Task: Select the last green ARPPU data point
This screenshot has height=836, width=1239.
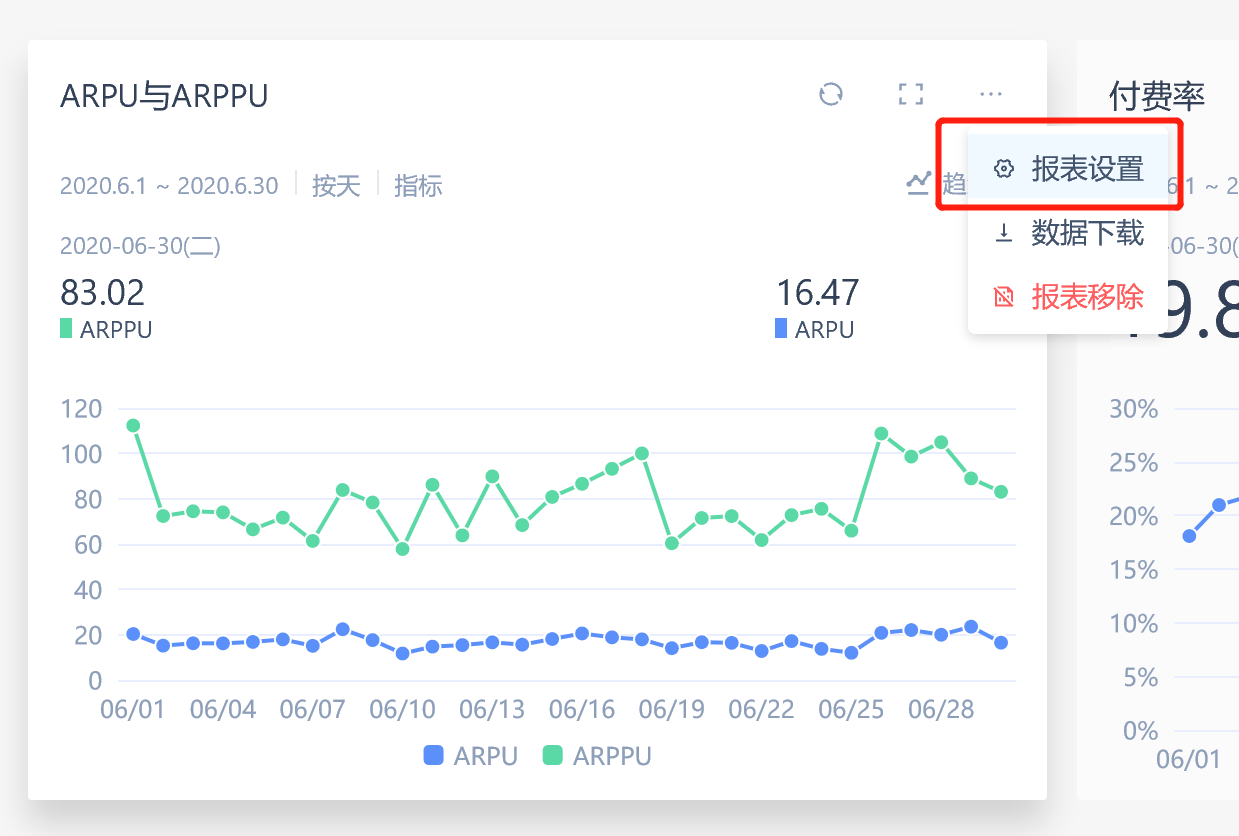Action: click(1001, 492)
